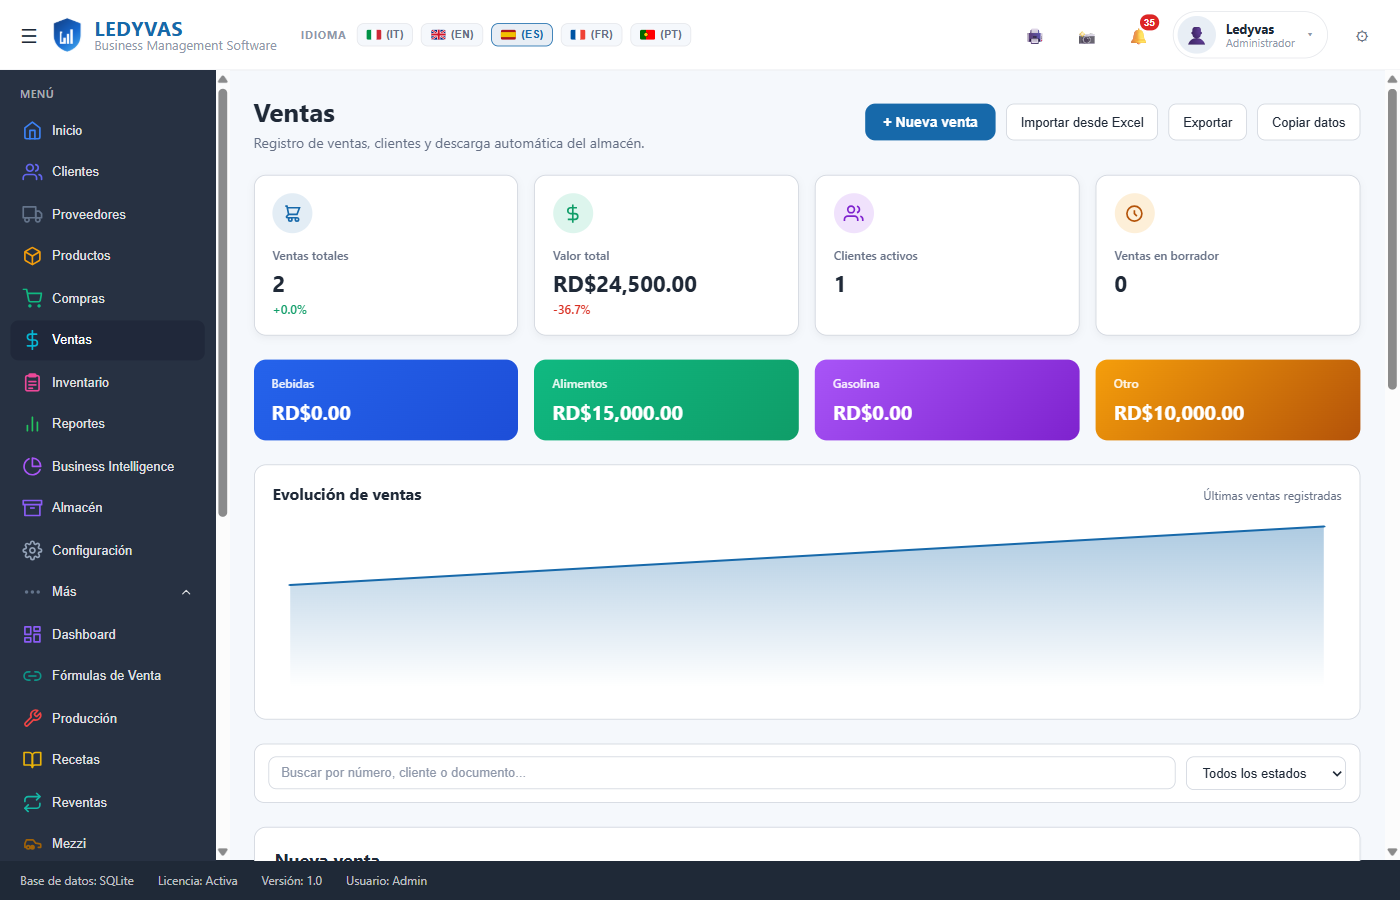Select the Alimentos category card

[666, 400]
